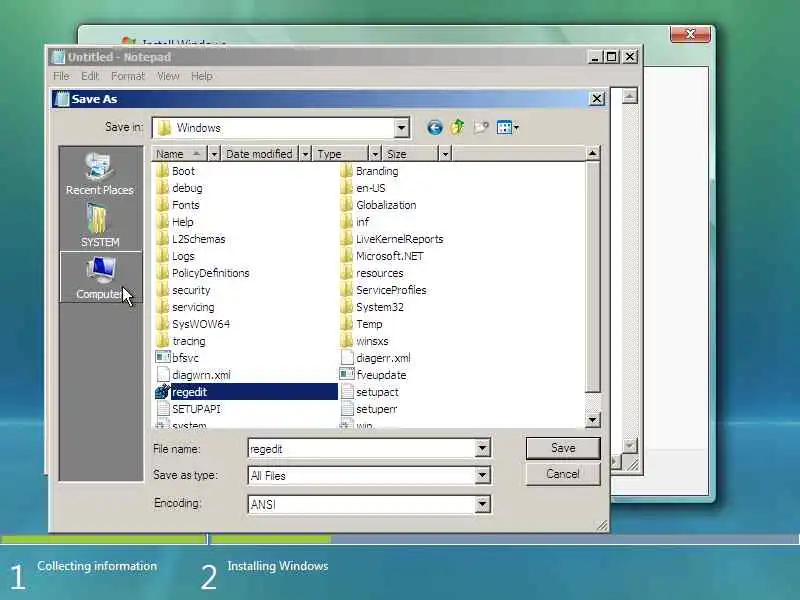
Task: Click the Save button
Action: (x=563, y=448)
